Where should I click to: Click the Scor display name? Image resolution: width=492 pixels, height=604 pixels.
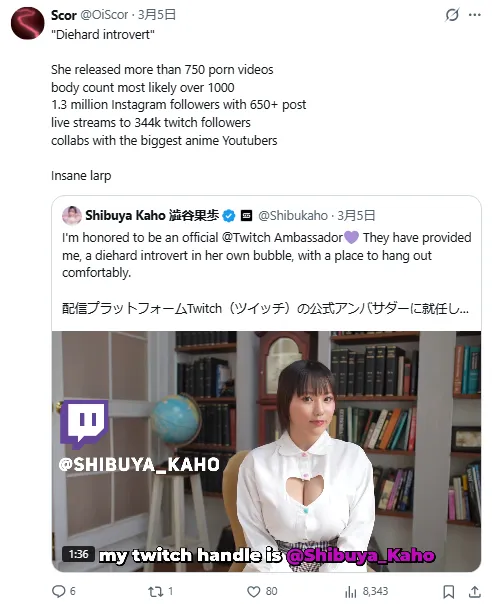[x=64, y=15]
